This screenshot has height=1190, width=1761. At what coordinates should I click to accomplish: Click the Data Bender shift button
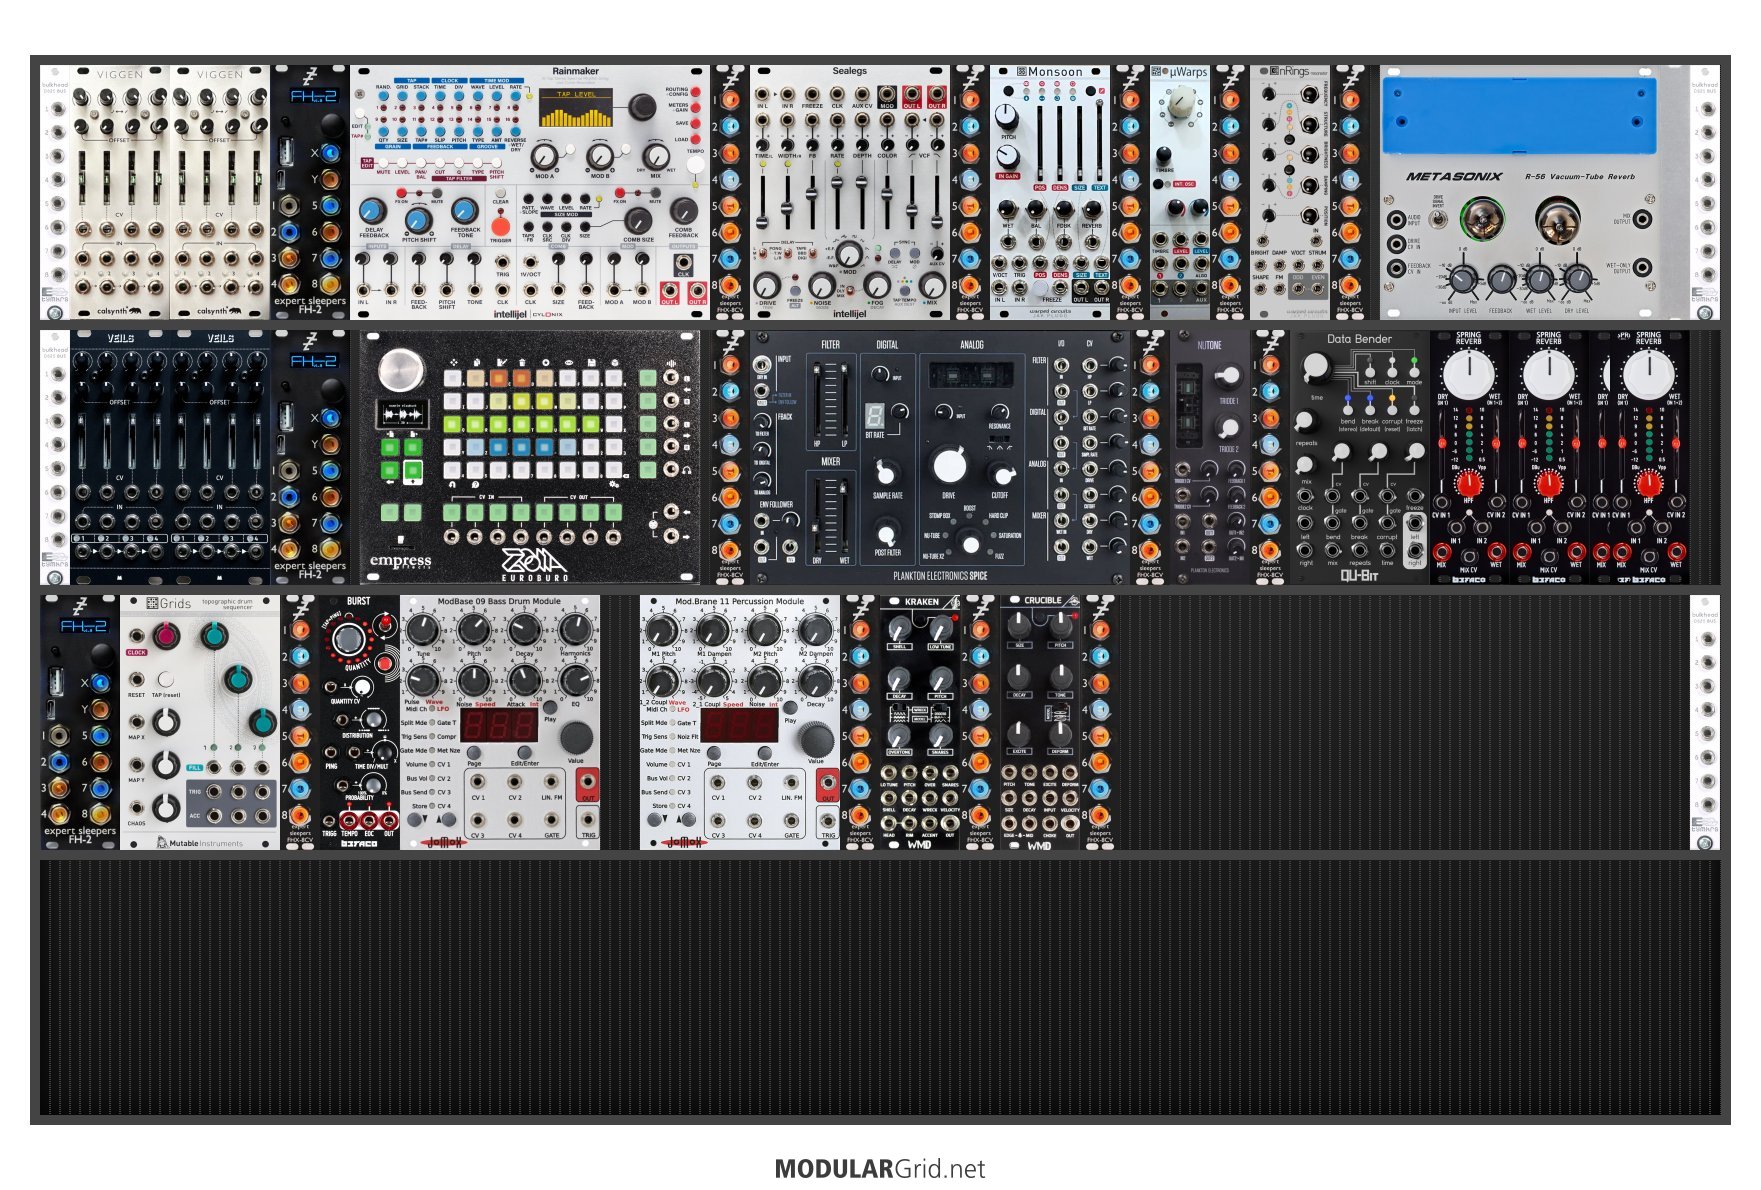click(1370, 373)
